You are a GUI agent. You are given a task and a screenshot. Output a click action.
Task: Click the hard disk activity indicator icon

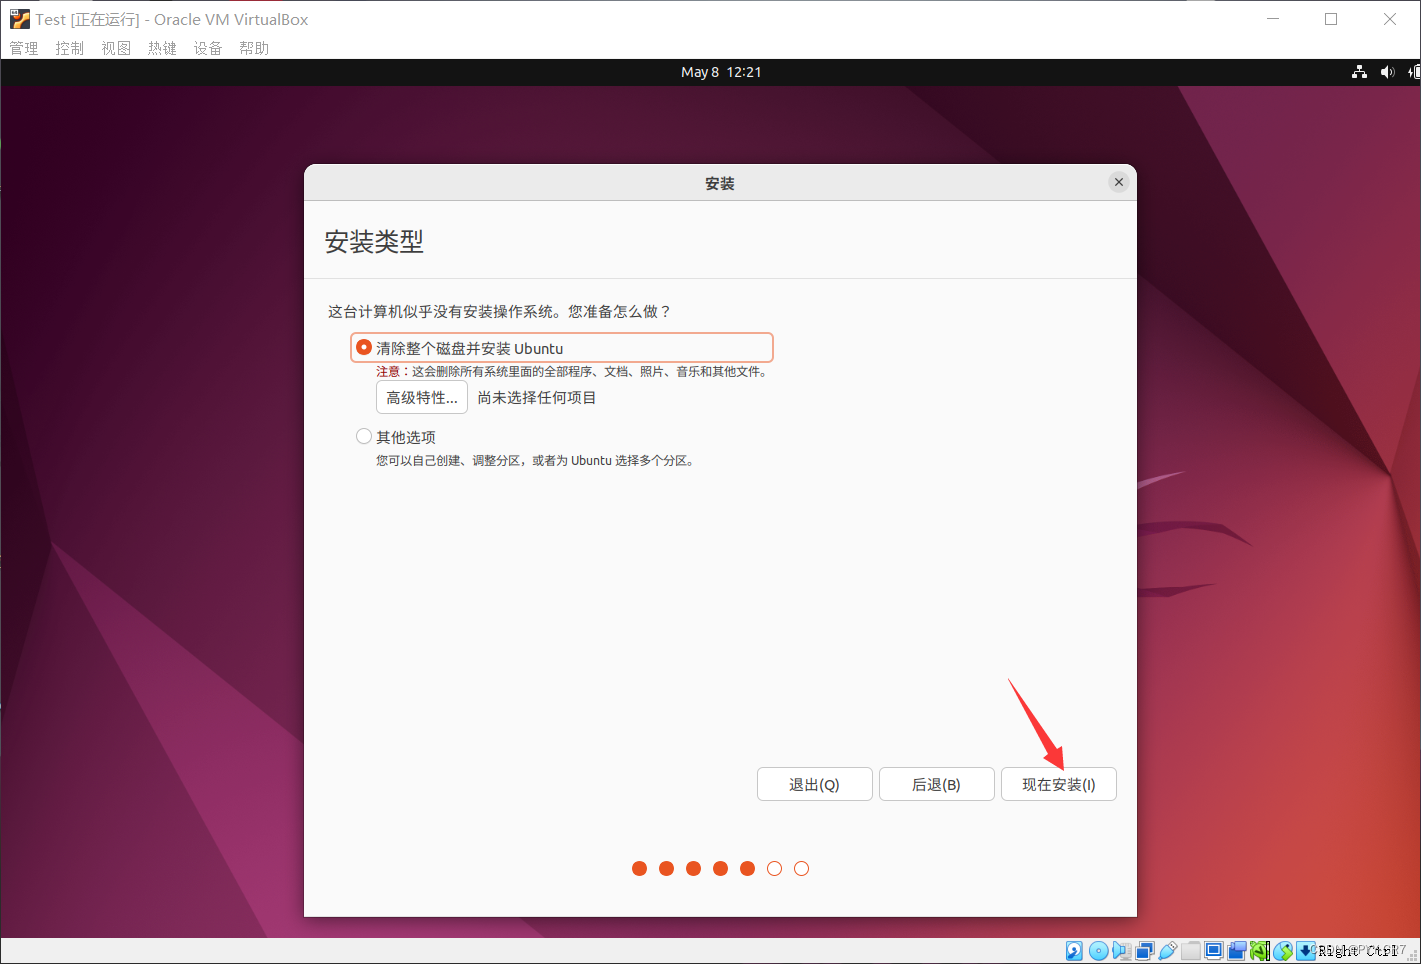point(1074,950)
